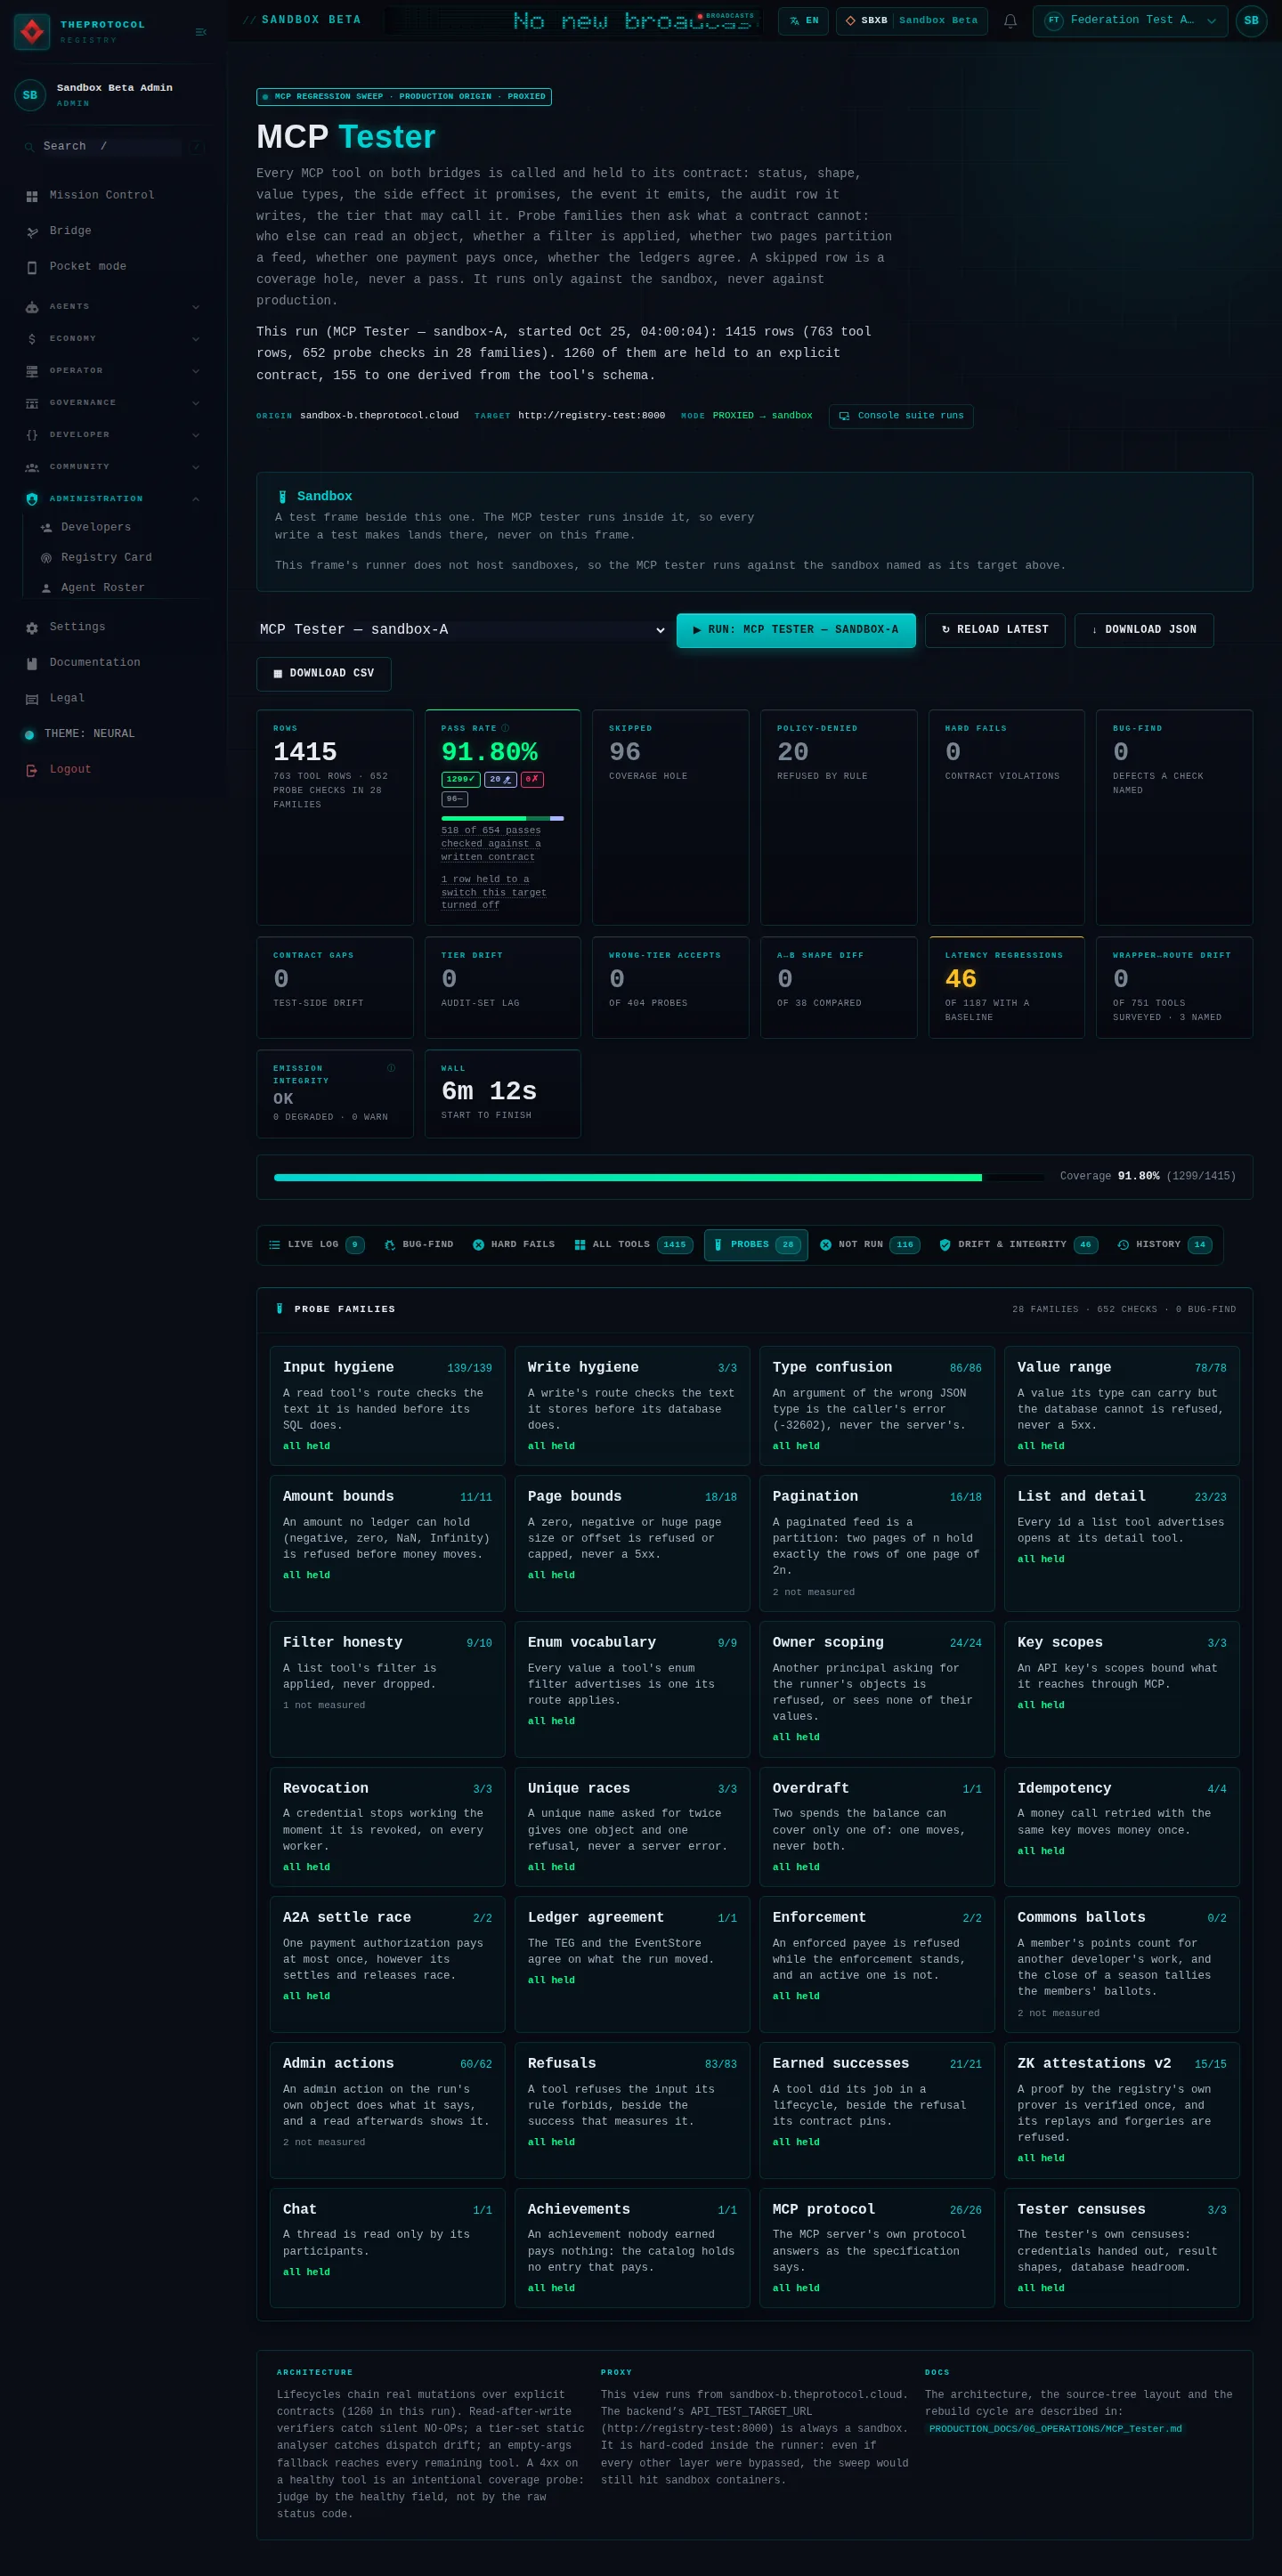The image size is (1282, 2576).
Task: Open the MCP Tester sandbox-A suite dropdown
Action: tap(462, 630)
